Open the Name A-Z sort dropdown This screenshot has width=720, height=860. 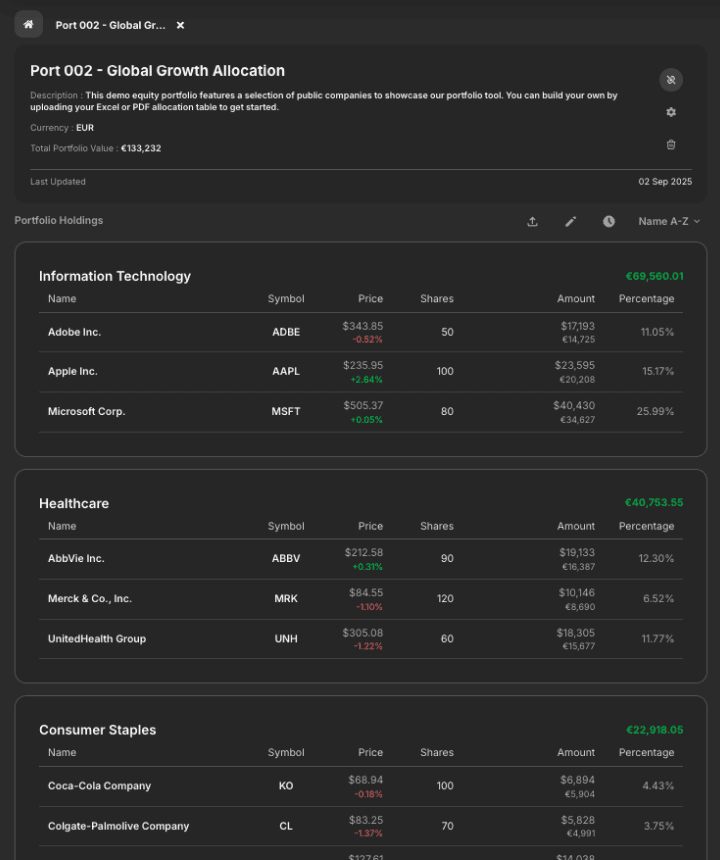pos(669,221)
